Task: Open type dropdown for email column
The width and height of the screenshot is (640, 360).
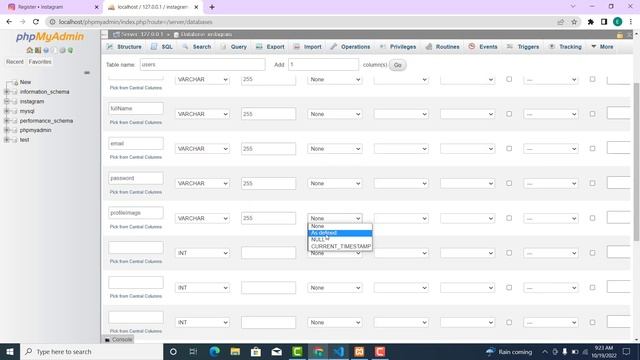Action: pyautogui.click(x=202, y=149)
